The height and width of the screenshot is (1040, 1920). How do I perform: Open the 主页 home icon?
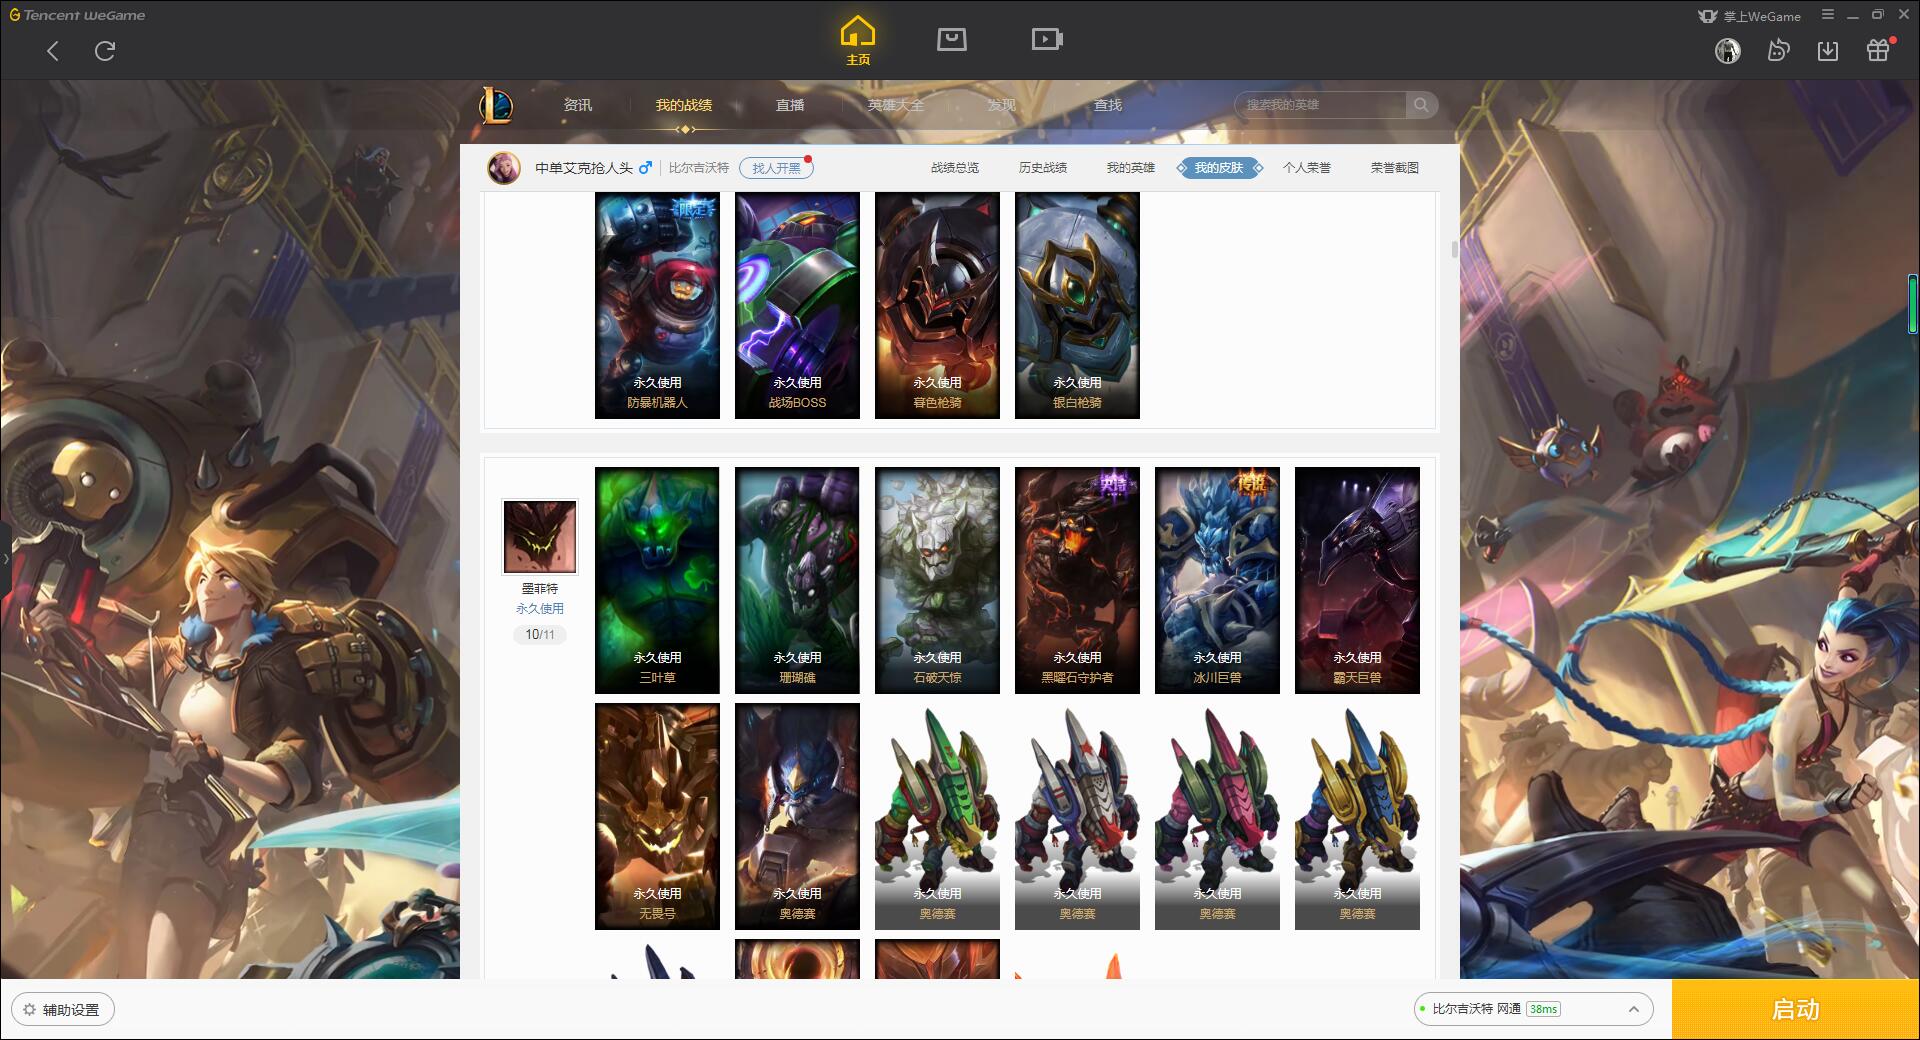858,41
